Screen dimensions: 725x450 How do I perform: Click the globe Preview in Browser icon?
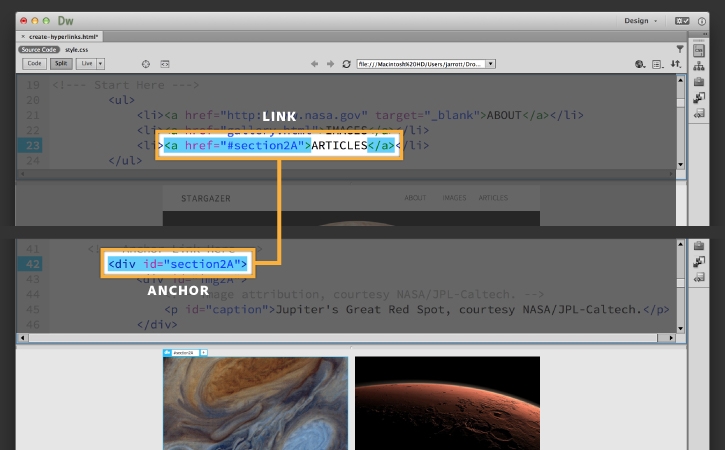640,64
